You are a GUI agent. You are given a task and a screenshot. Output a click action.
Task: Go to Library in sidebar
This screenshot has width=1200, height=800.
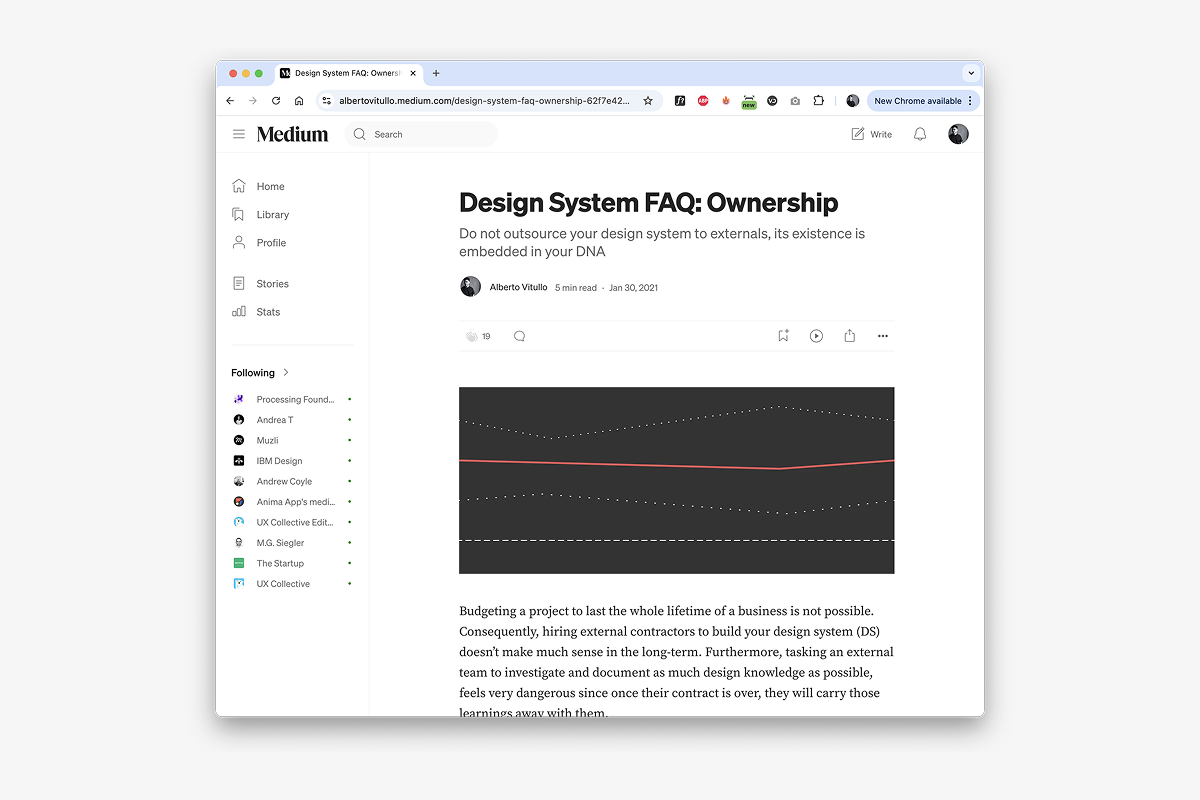tap(272, 214)
